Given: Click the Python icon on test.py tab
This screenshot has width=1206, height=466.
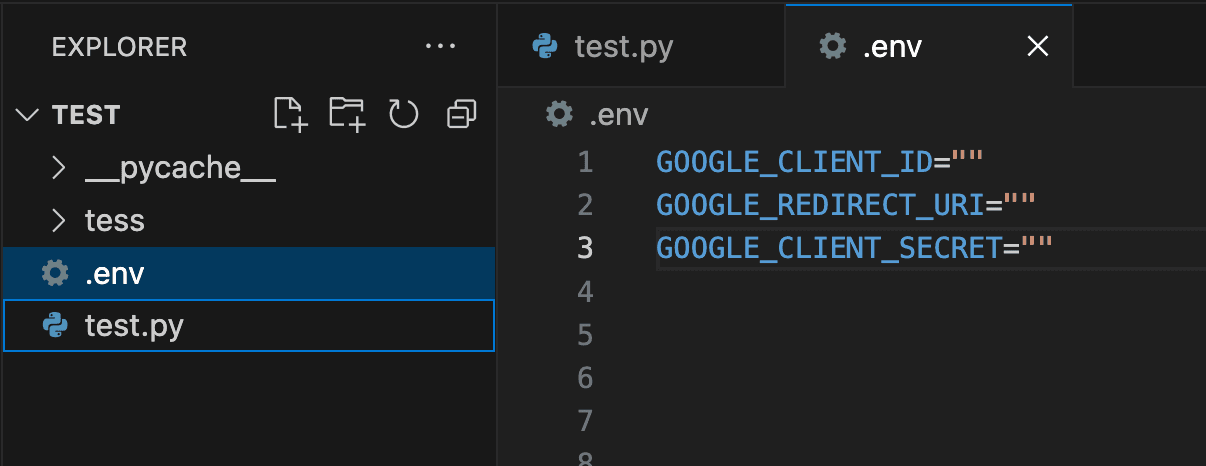Looking at the screenshot, I should click(x=544, y=46).
